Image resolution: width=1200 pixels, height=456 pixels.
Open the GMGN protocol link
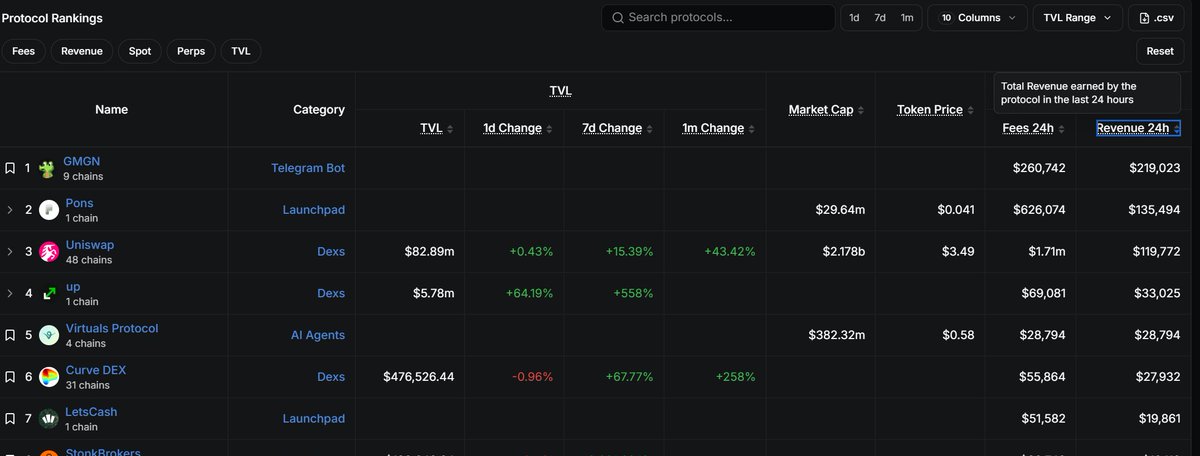click(82, 161)
